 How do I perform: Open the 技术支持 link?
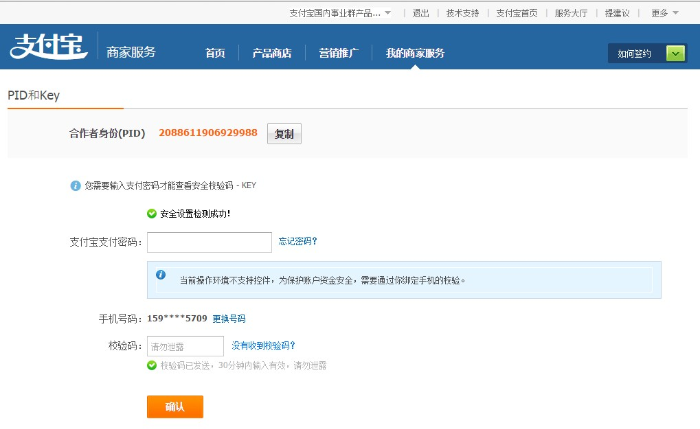[462, 13]
